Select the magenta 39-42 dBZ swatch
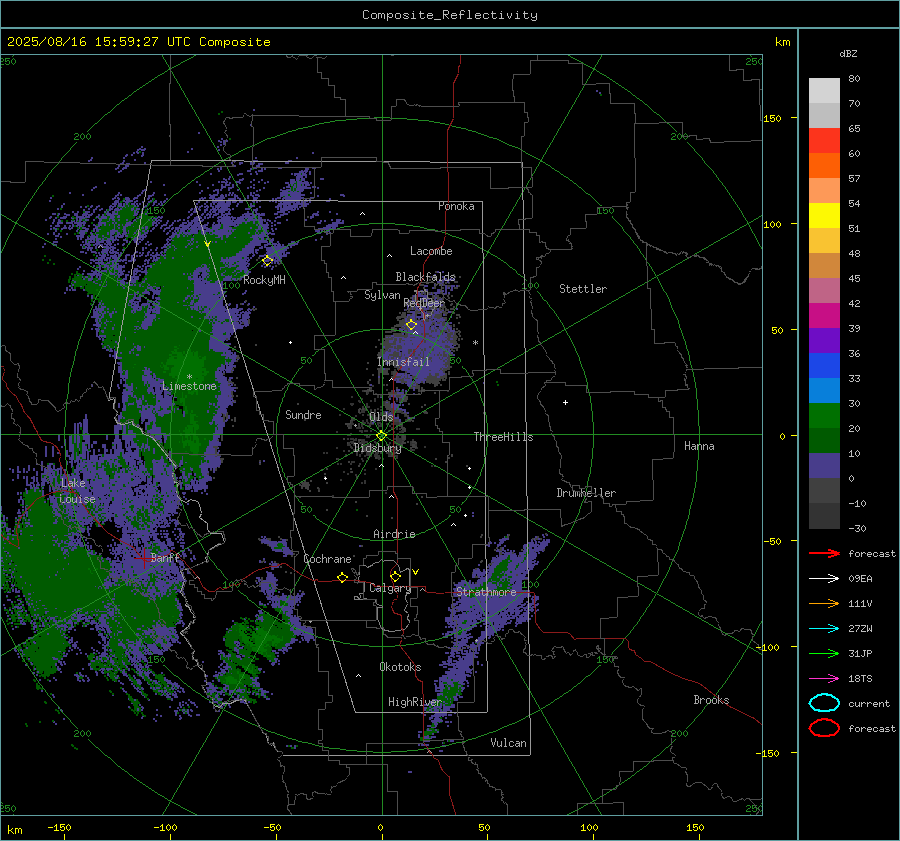 click(824, 316)
